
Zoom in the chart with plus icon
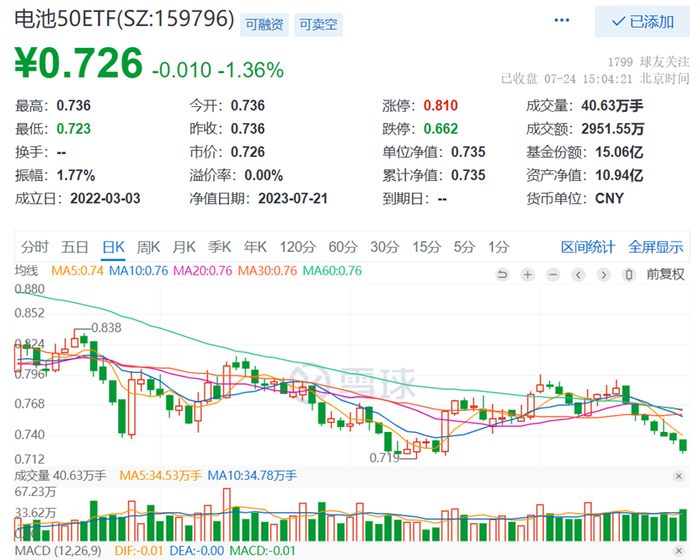click(x=528, y=274)
